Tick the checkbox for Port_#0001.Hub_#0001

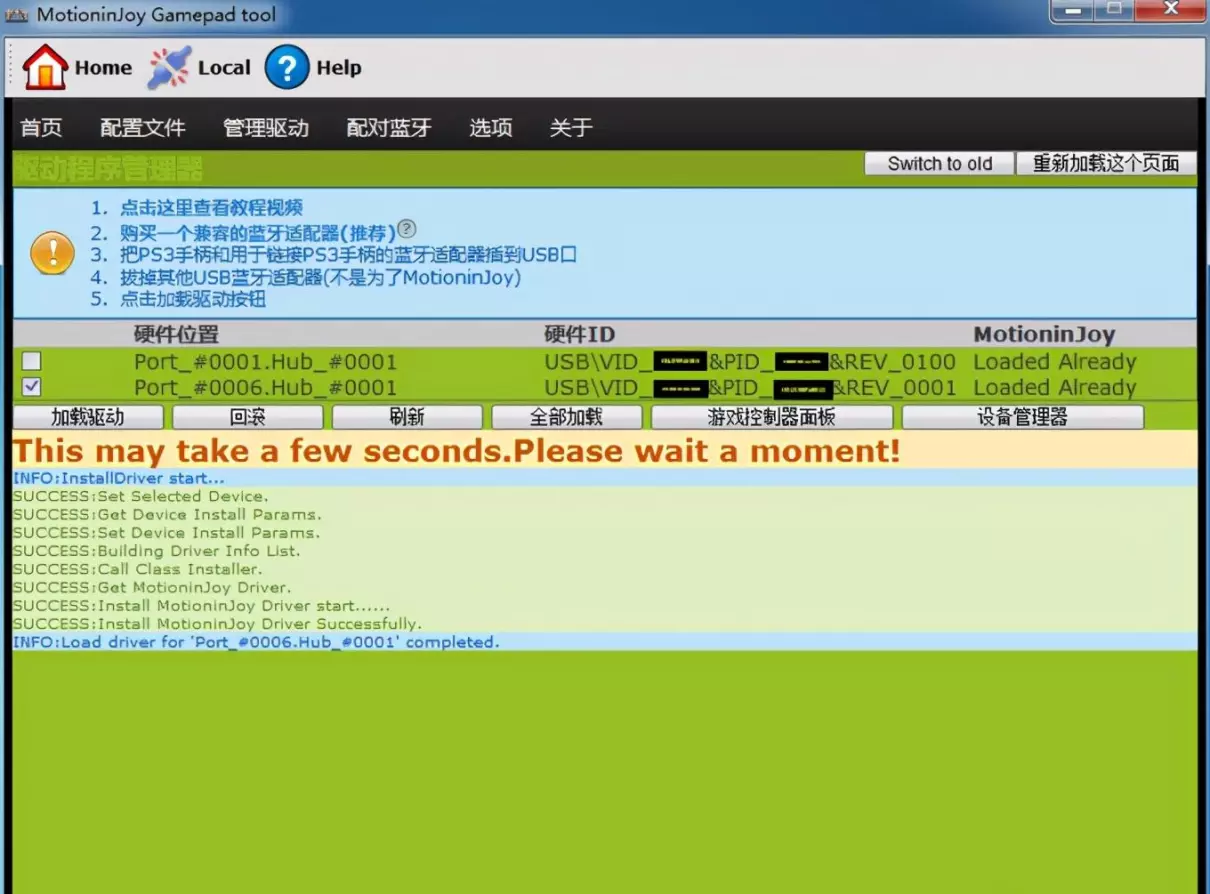pos(32,361)
